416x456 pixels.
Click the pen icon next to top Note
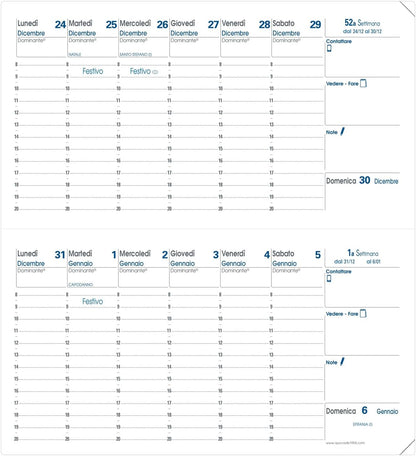(342, 132)
